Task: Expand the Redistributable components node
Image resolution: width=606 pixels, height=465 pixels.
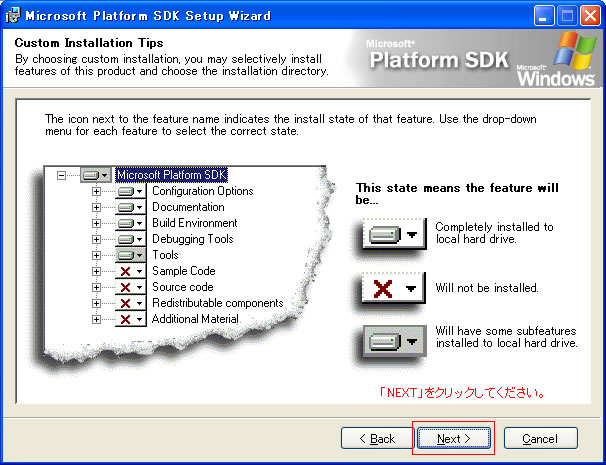Action: pyautogui.click(x=96, y=303)
